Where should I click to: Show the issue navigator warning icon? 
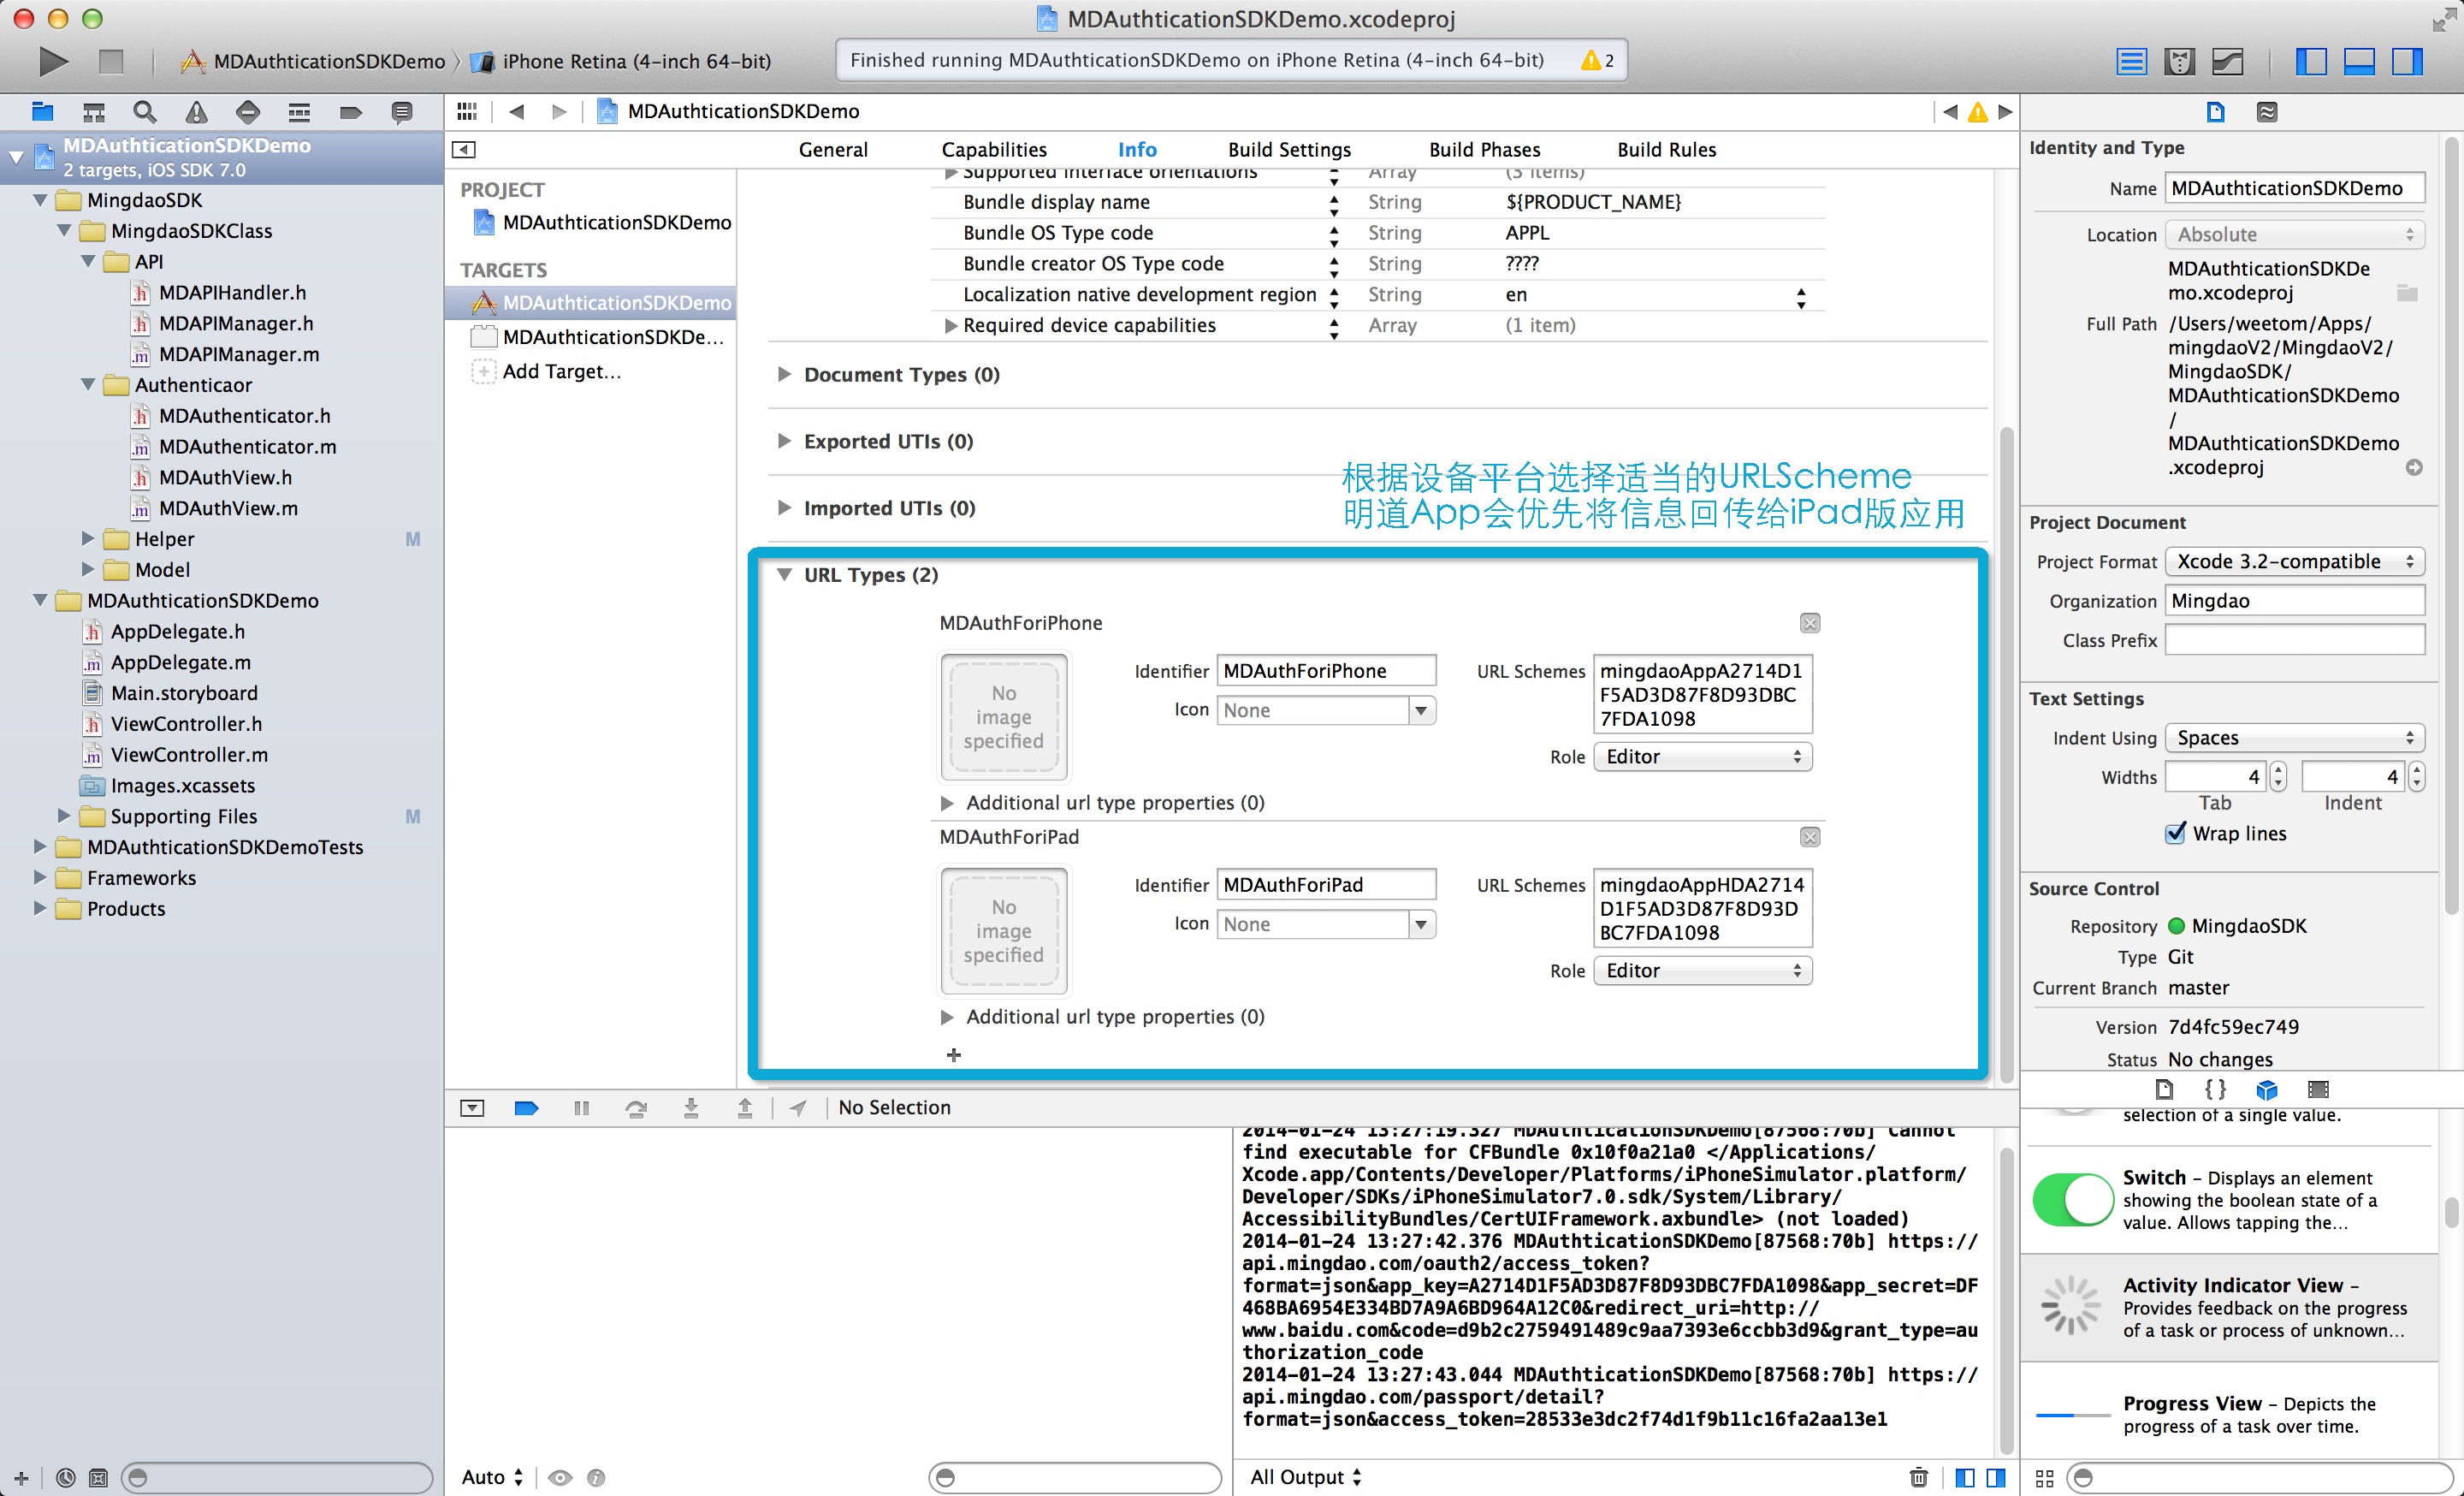click(196, 112)
